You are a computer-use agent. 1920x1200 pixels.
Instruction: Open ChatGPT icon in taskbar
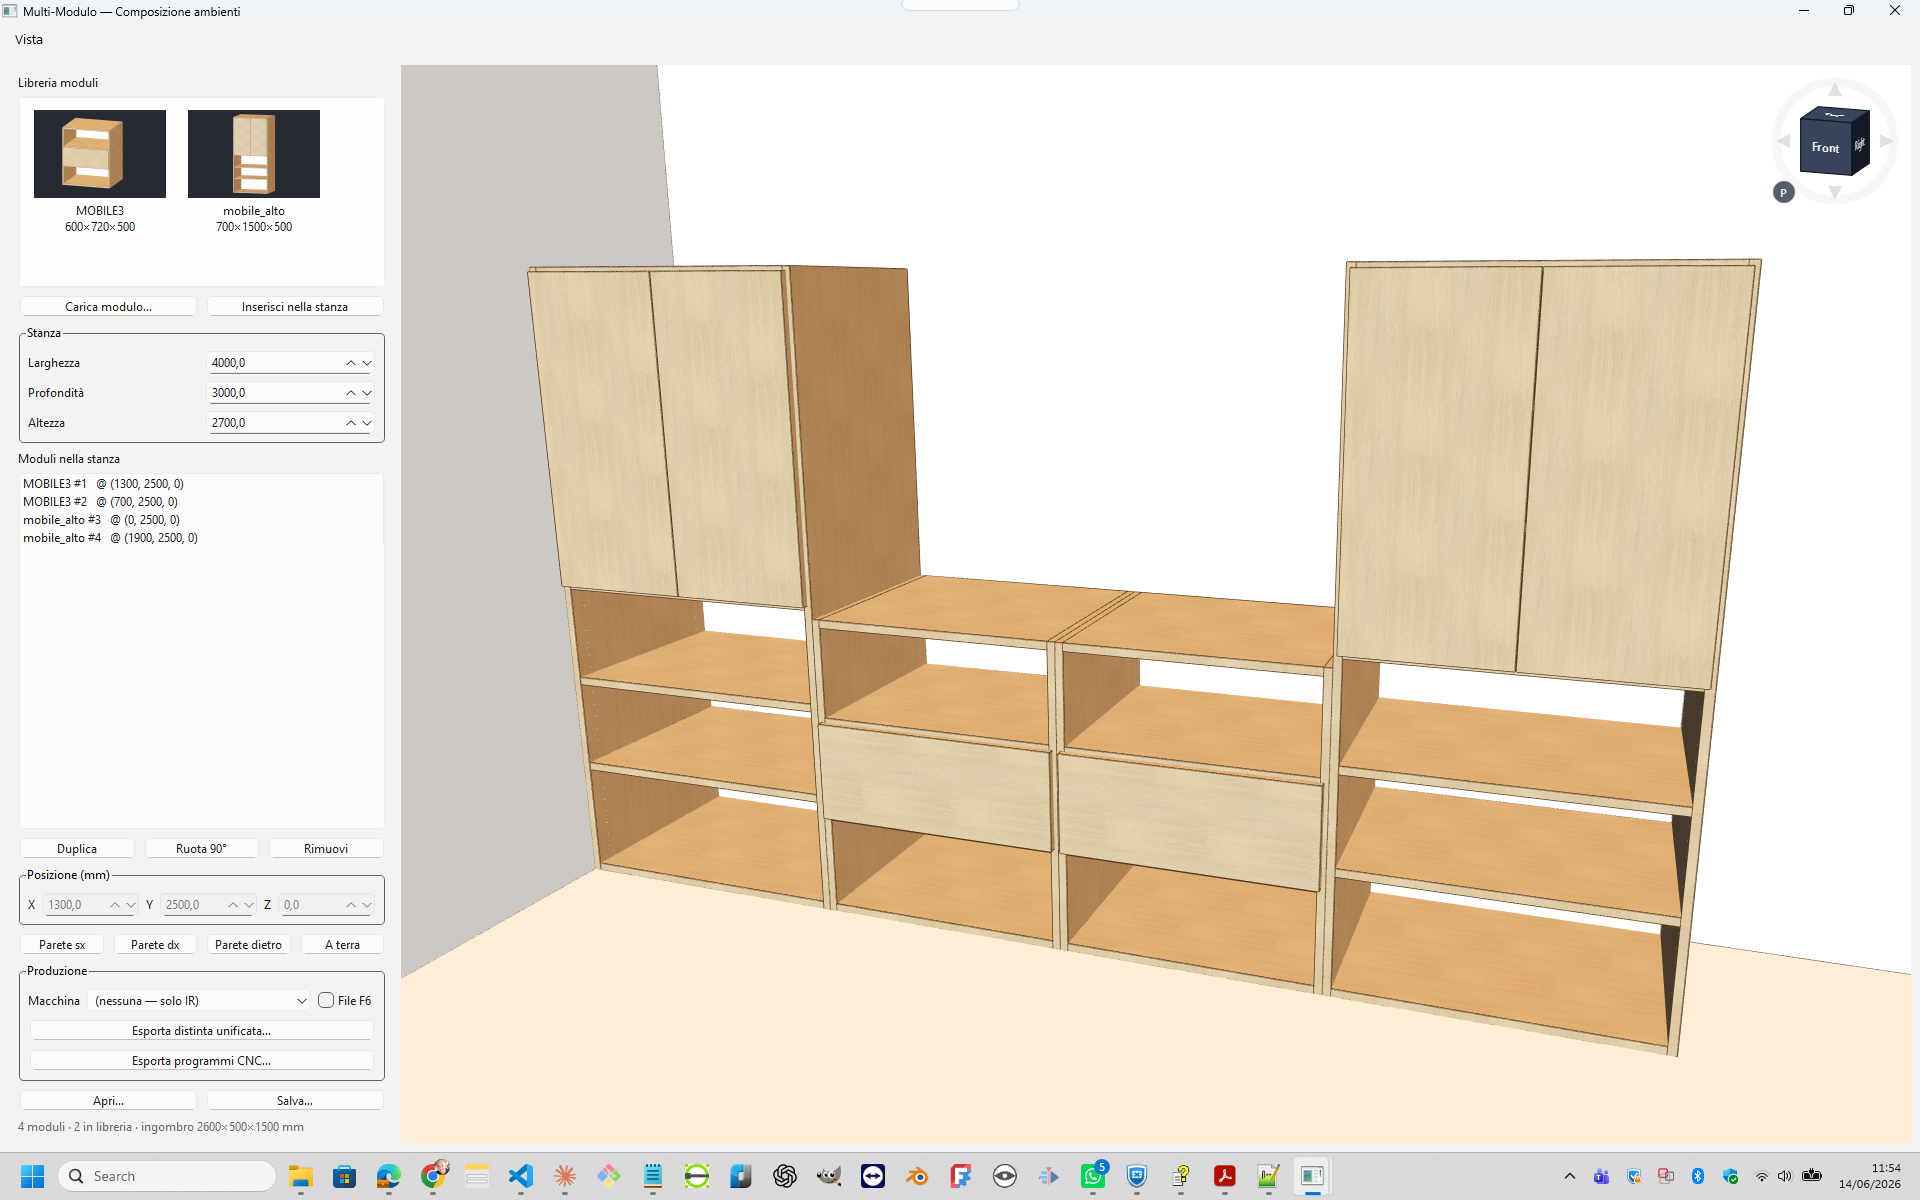pyautogui.click(x=785, y=1176)
